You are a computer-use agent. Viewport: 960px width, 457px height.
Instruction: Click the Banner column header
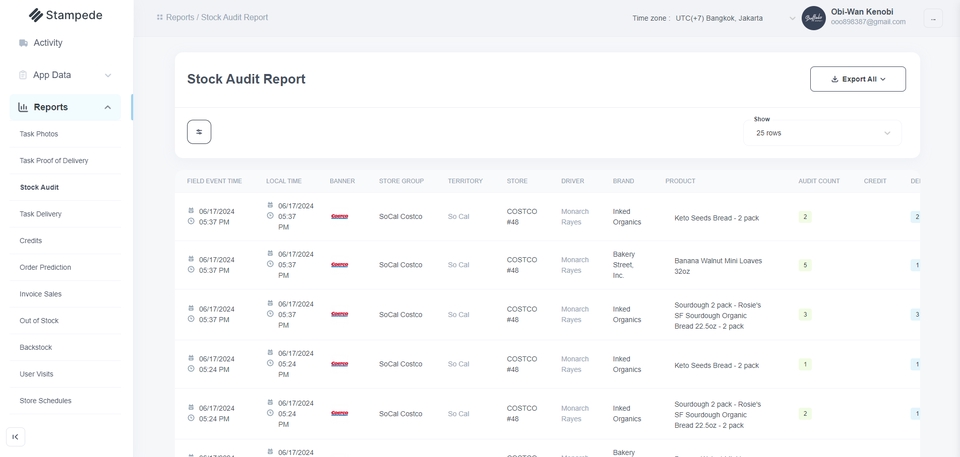[x=342, y=181]
